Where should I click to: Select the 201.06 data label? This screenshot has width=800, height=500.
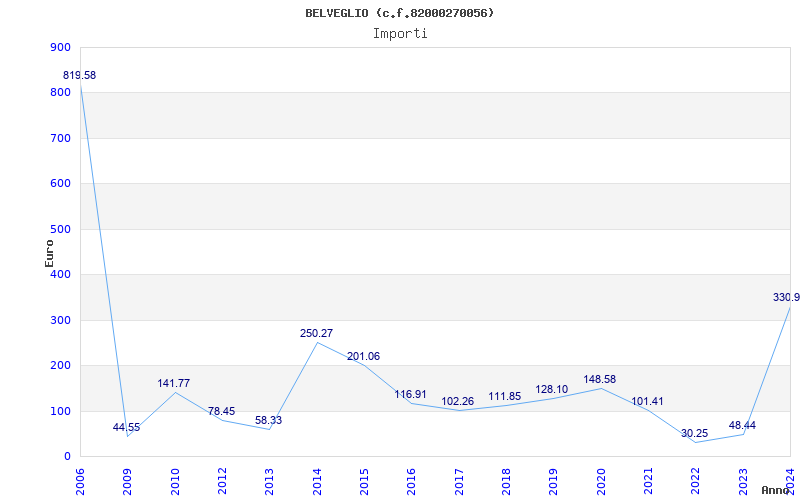pyautogui.click(x=363, y=356)
